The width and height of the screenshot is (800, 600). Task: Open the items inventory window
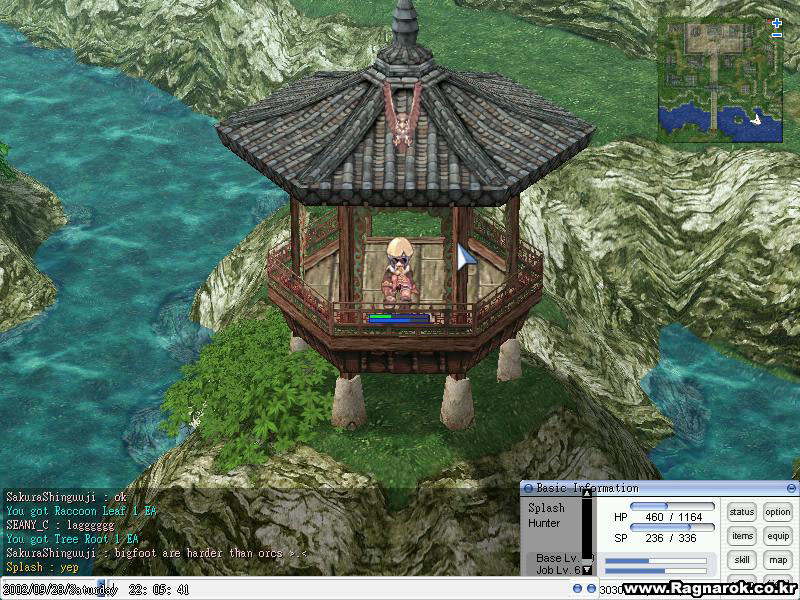point(742,536)
